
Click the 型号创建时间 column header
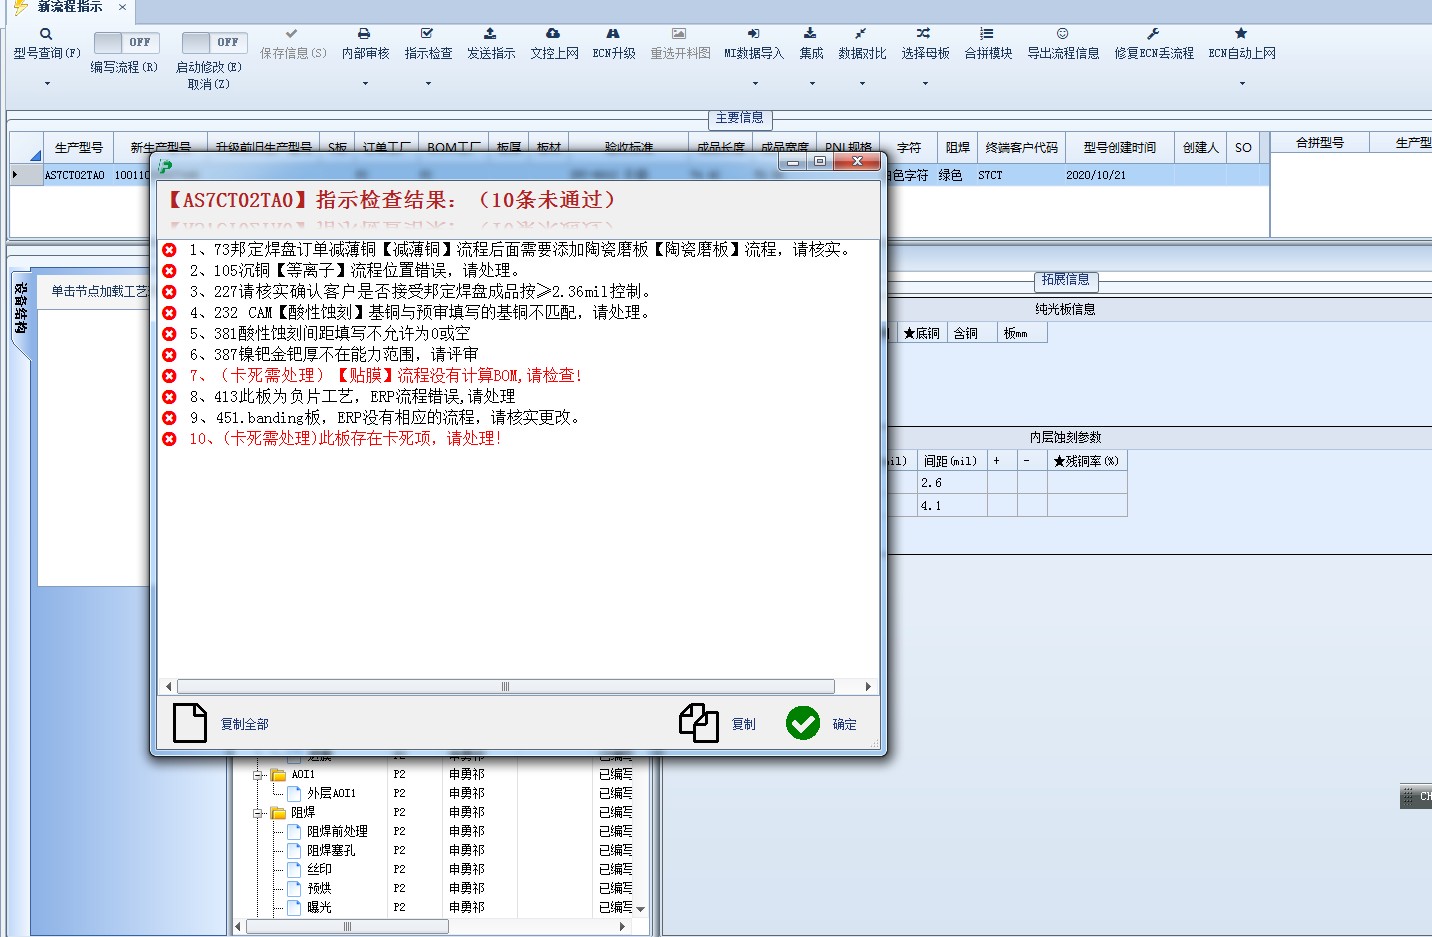coord(1119,147)
